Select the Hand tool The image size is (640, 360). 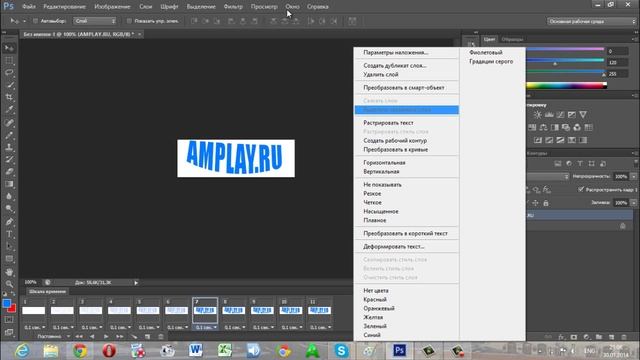pos(9,272)
